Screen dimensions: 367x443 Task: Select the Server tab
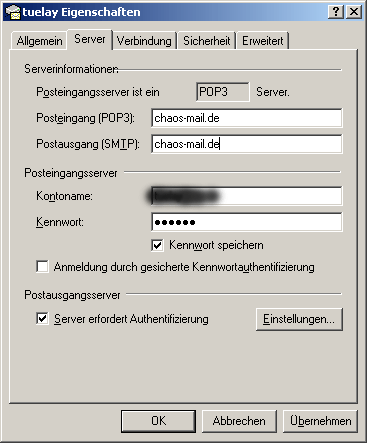(90, 39)
